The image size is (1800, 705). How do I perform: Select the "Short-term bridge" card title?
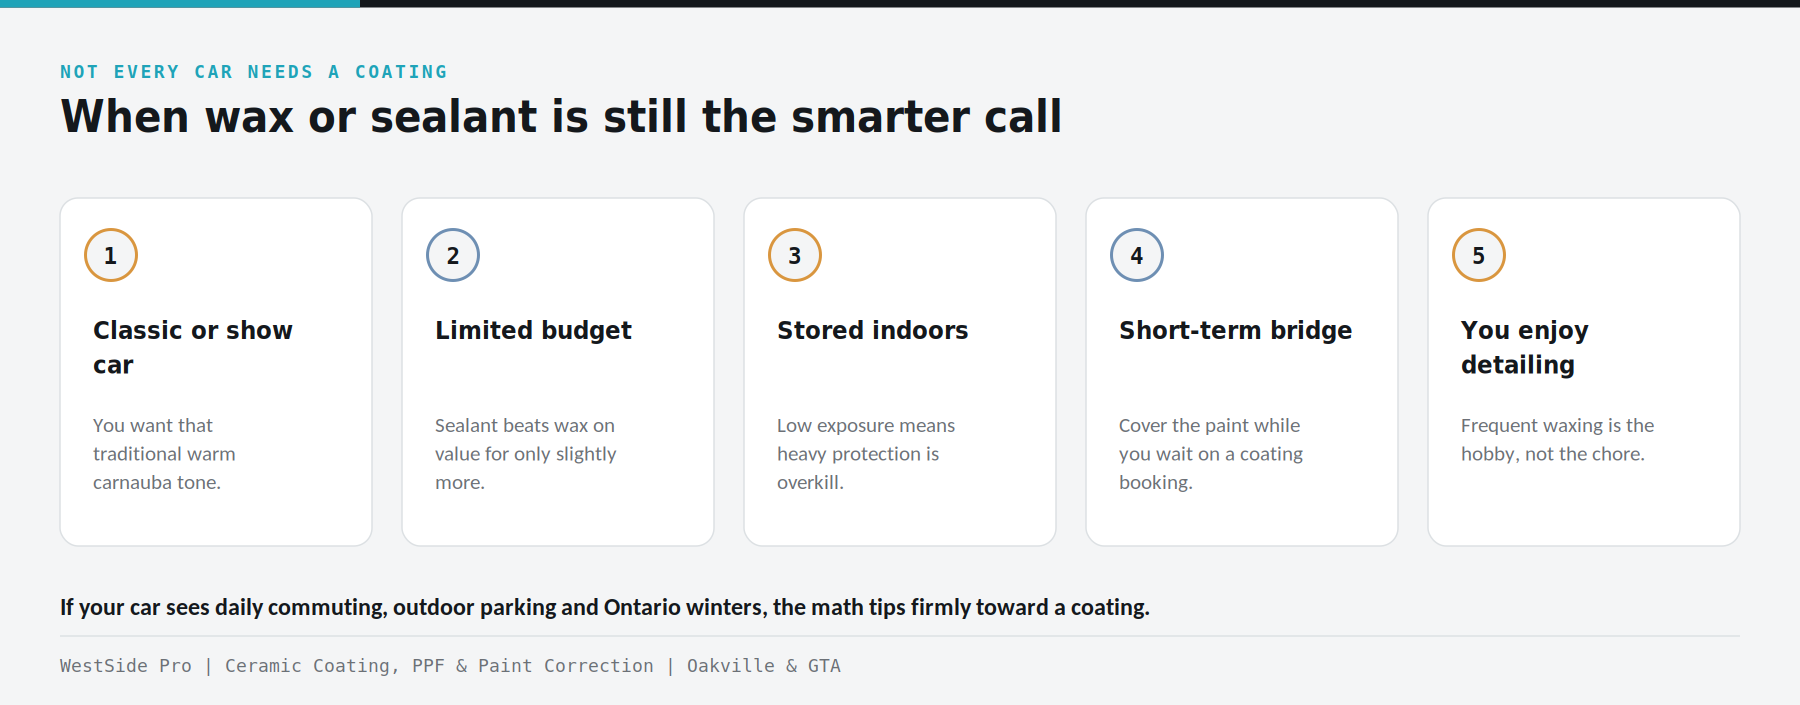coord(1235,331)
